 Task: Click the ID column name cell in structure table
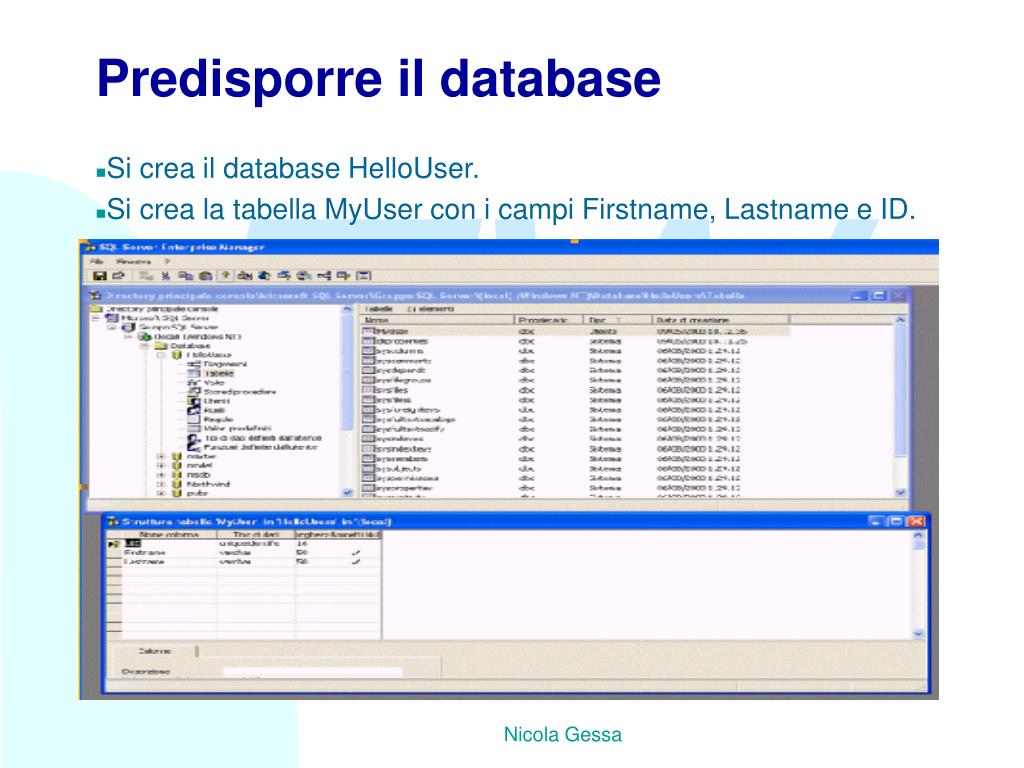170,543
